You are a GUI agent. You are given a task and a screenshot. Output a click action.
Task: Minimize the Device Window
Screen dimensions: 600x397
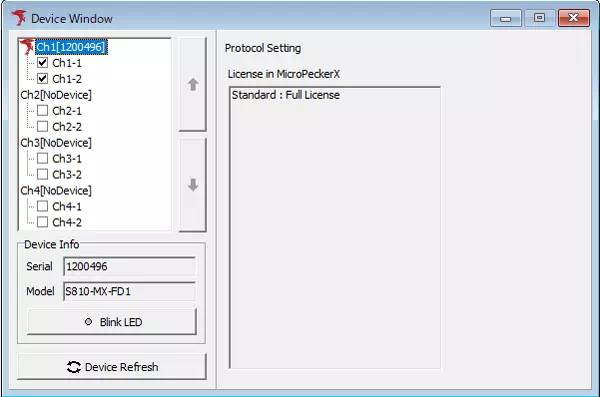[505, 18]
